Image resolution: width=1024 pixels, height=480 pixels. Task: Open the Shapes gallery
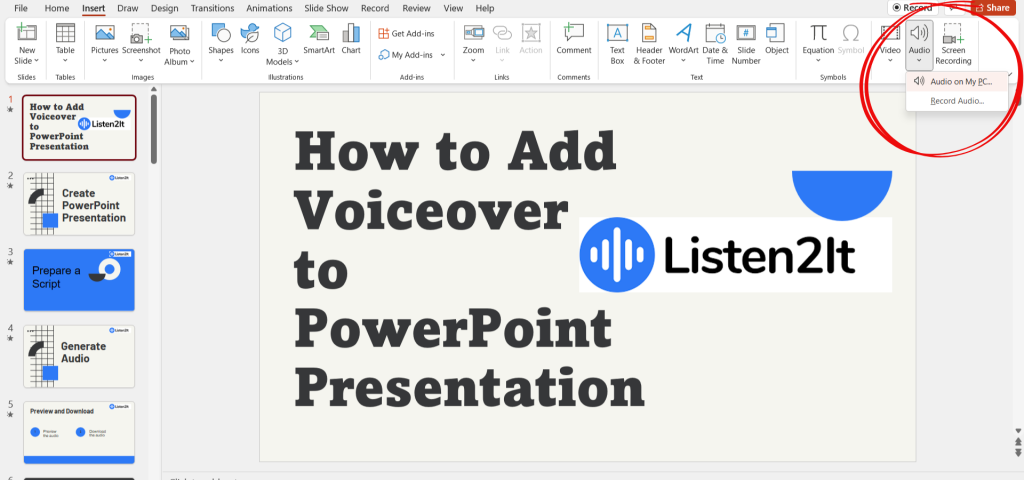[x=221, y=33]
